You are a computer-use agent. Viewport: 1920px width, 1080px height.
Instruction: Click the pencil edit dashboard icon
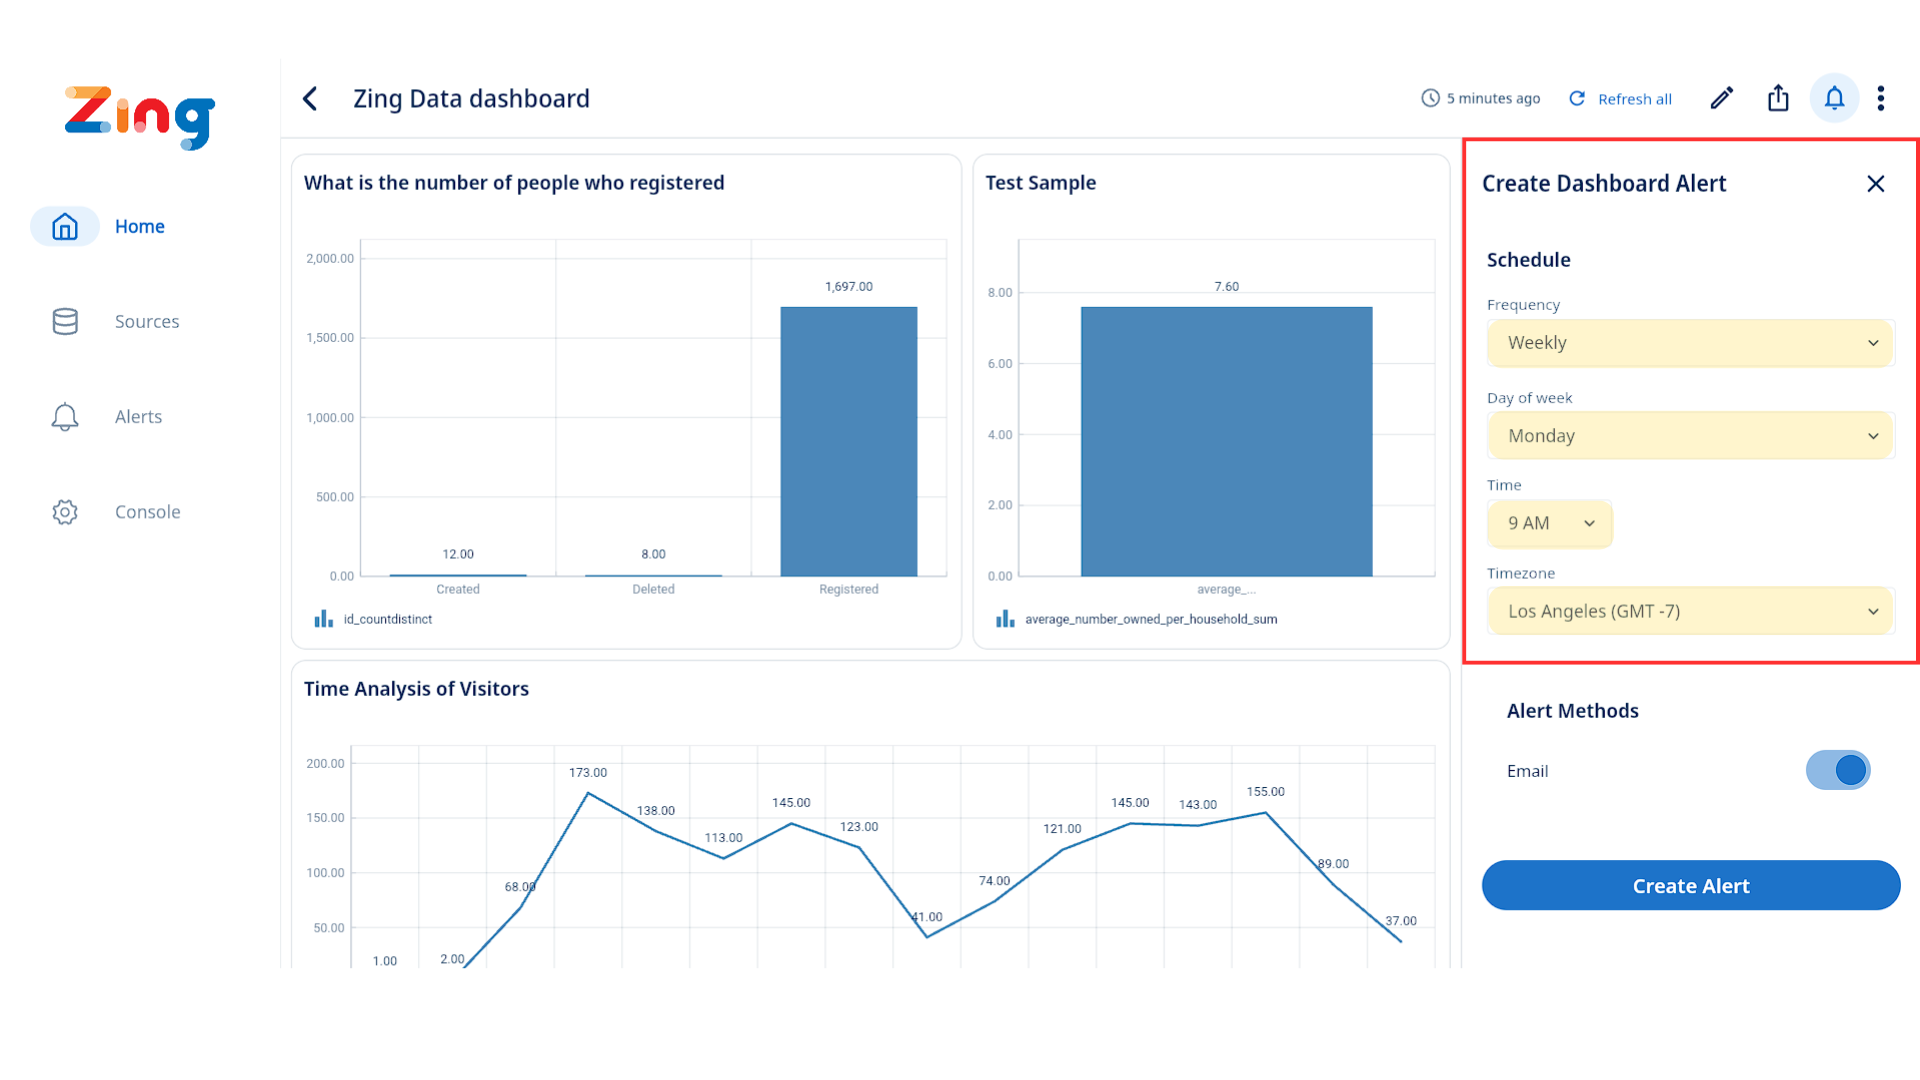1721,98
